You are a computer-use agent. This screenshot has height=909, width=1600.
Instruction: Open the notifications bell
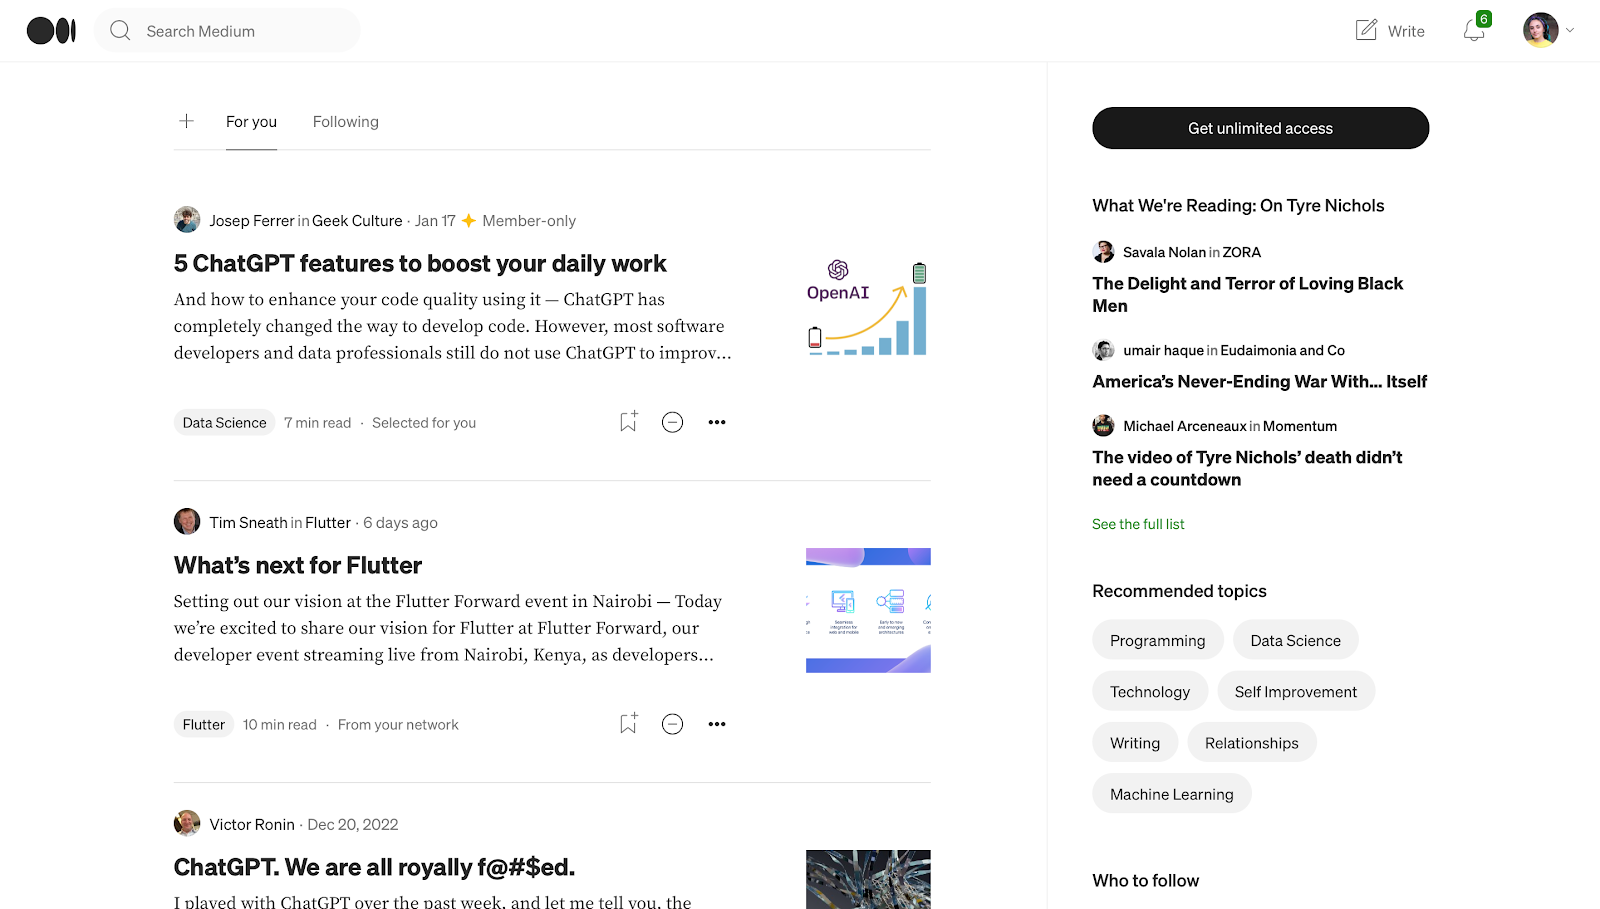click(1472, 31)
